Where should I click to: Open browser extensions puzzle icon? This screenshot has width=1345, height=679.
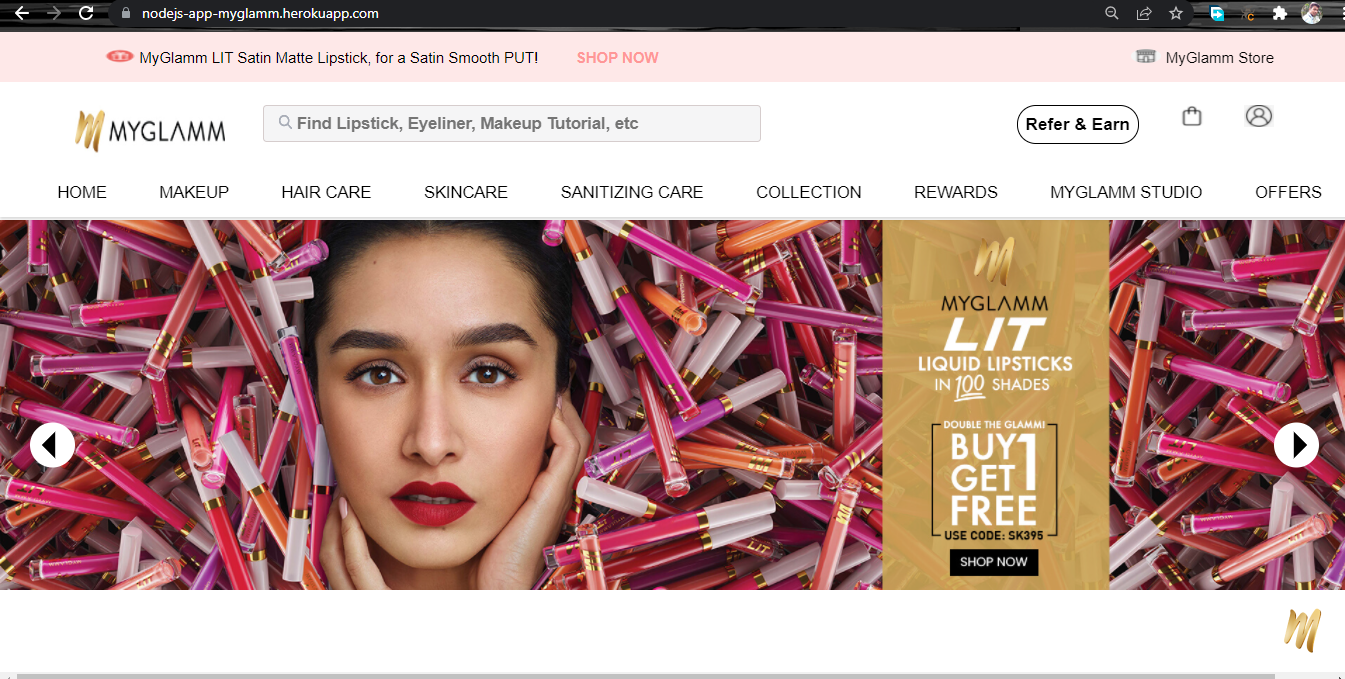pos(1279,13)
